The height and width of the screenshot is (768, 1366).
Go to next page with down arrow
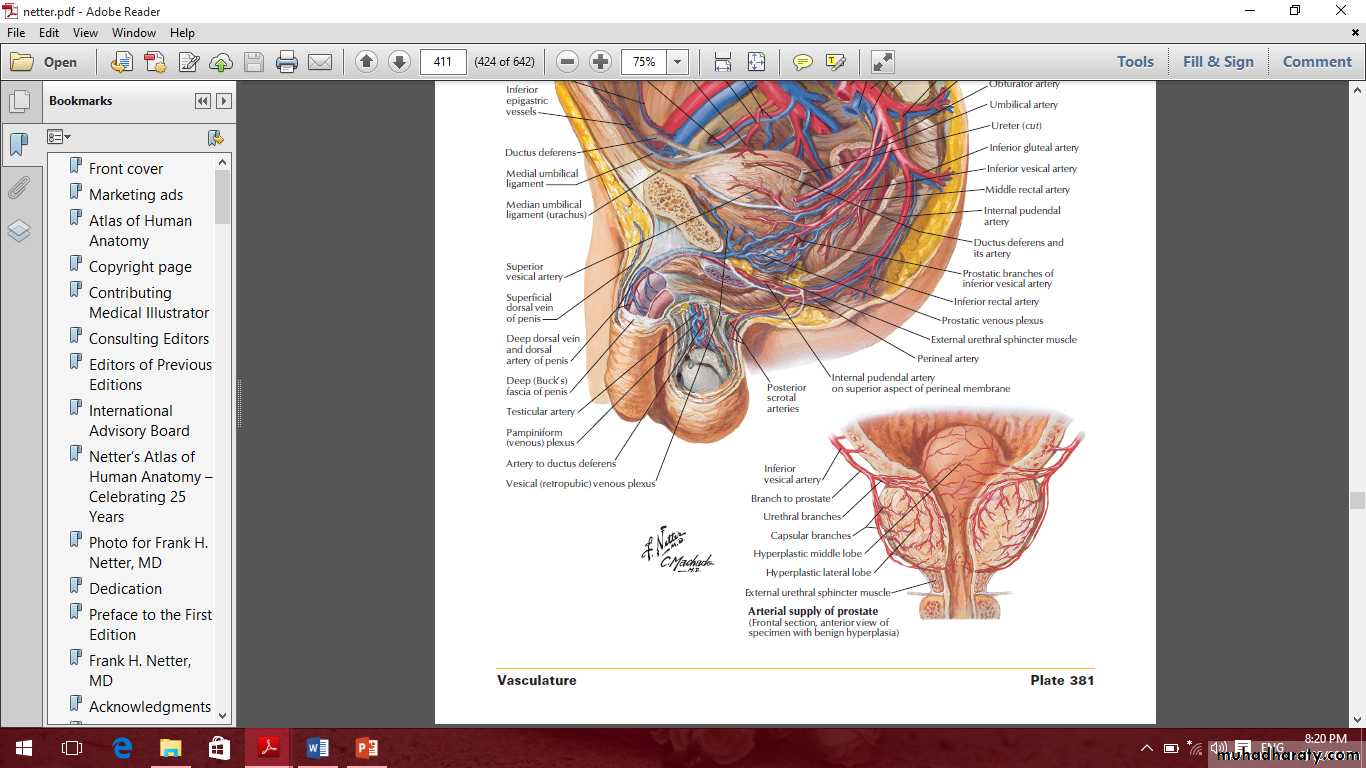point(399,62)
